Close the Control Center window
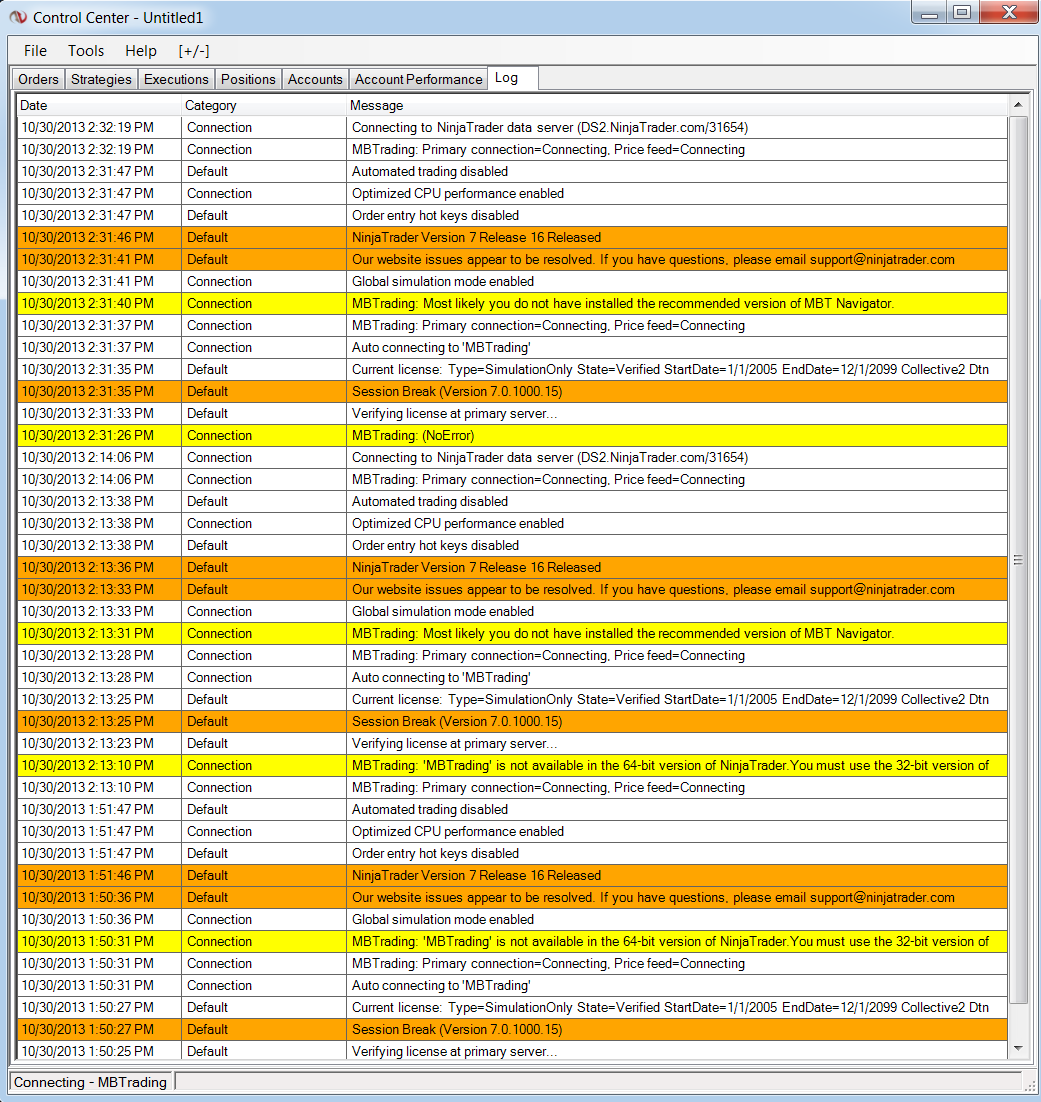 point(1009,13)
